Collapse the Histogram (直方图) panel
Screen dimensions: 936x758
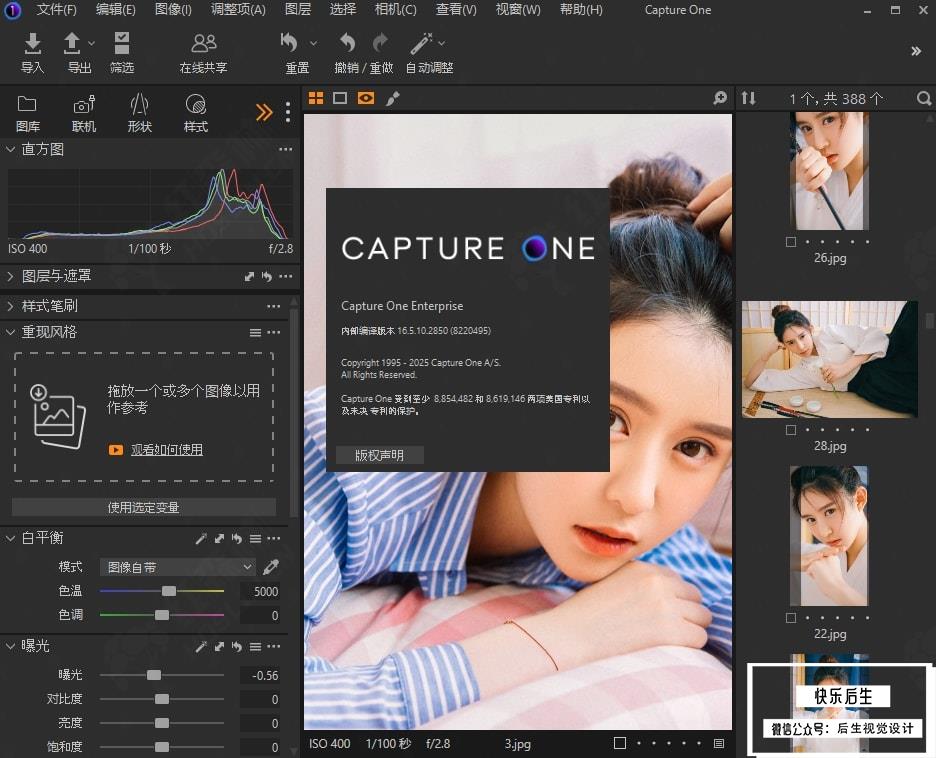tap(10, 149)
